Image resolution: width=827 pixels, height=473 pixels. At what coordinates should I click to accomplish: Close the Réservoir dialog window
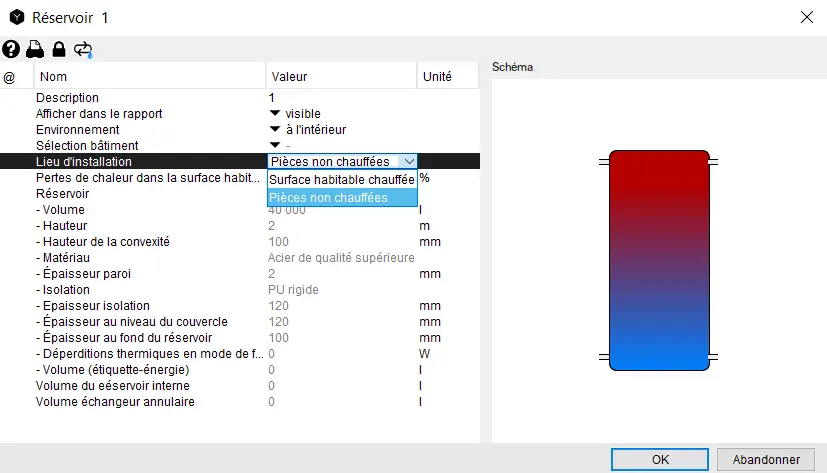coord(806,17)
